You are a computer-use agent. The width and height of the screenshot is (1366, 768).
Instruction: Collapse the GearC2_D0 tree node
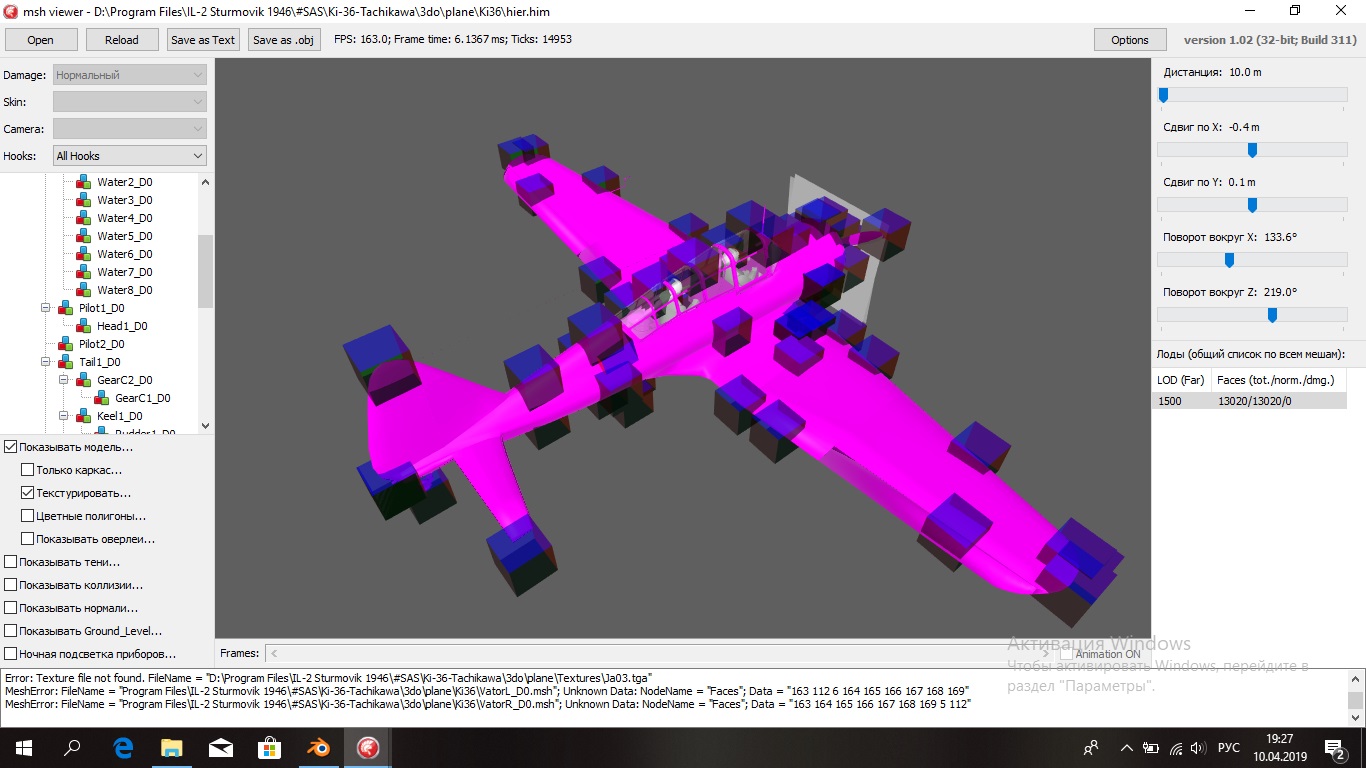[x=63, y=380]
